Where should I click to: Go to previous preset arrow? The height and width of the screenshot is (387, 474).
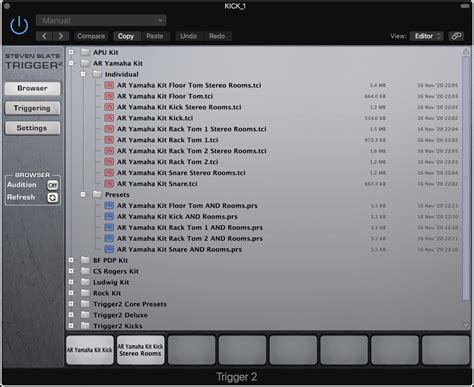tap(44, 36)
